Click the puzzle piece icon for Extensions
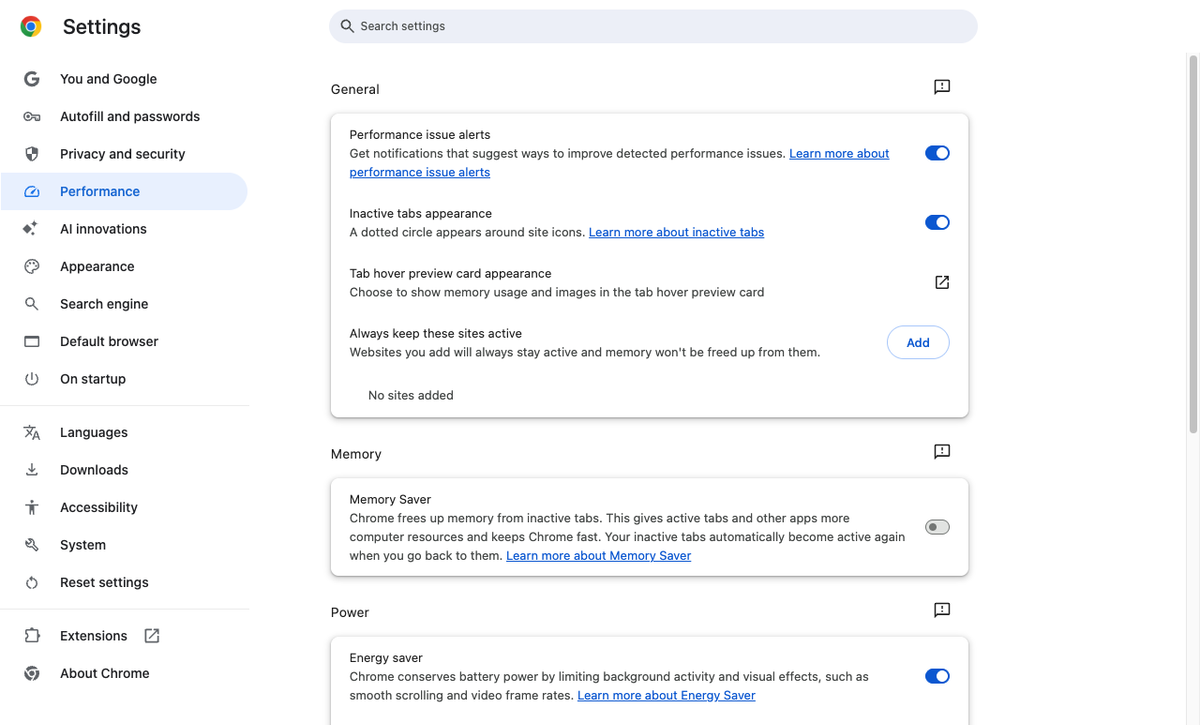The image size is (1200, 725). 32,636
